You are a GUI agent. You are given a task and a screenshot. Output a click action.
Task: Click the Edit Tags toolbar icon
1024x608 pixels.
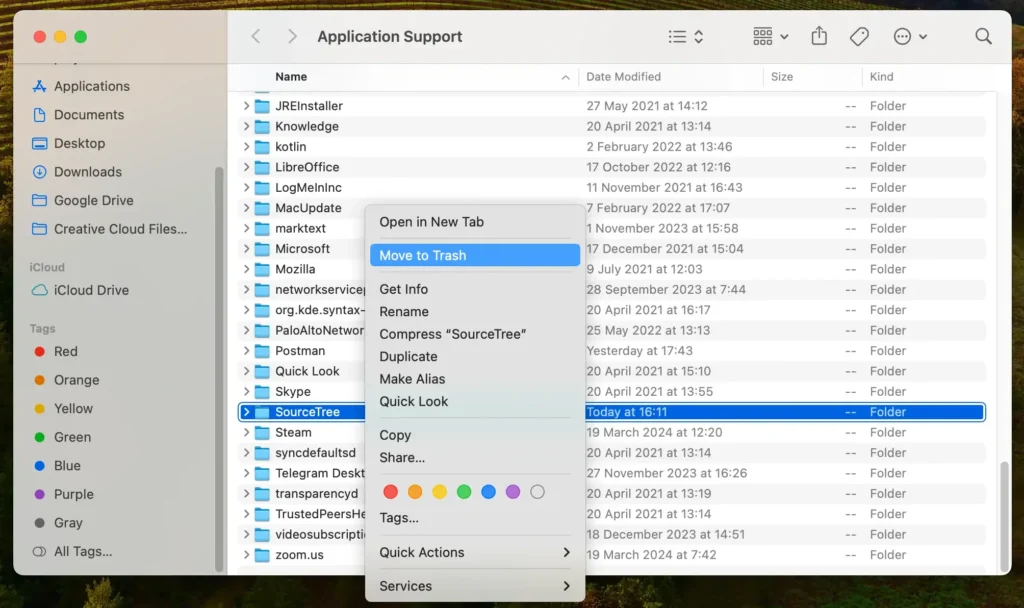click(x=859, y=37)
